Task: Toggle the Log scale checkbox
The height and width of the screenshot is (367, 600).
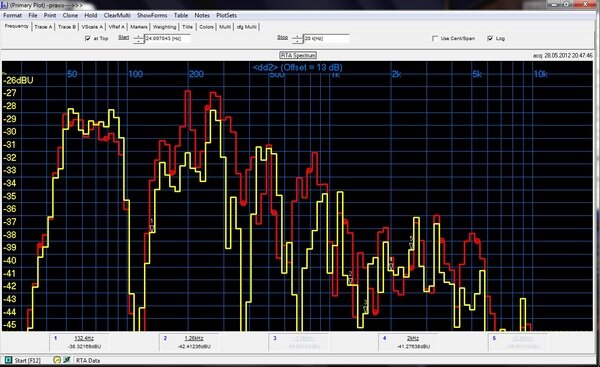Action: click(490, 38)
